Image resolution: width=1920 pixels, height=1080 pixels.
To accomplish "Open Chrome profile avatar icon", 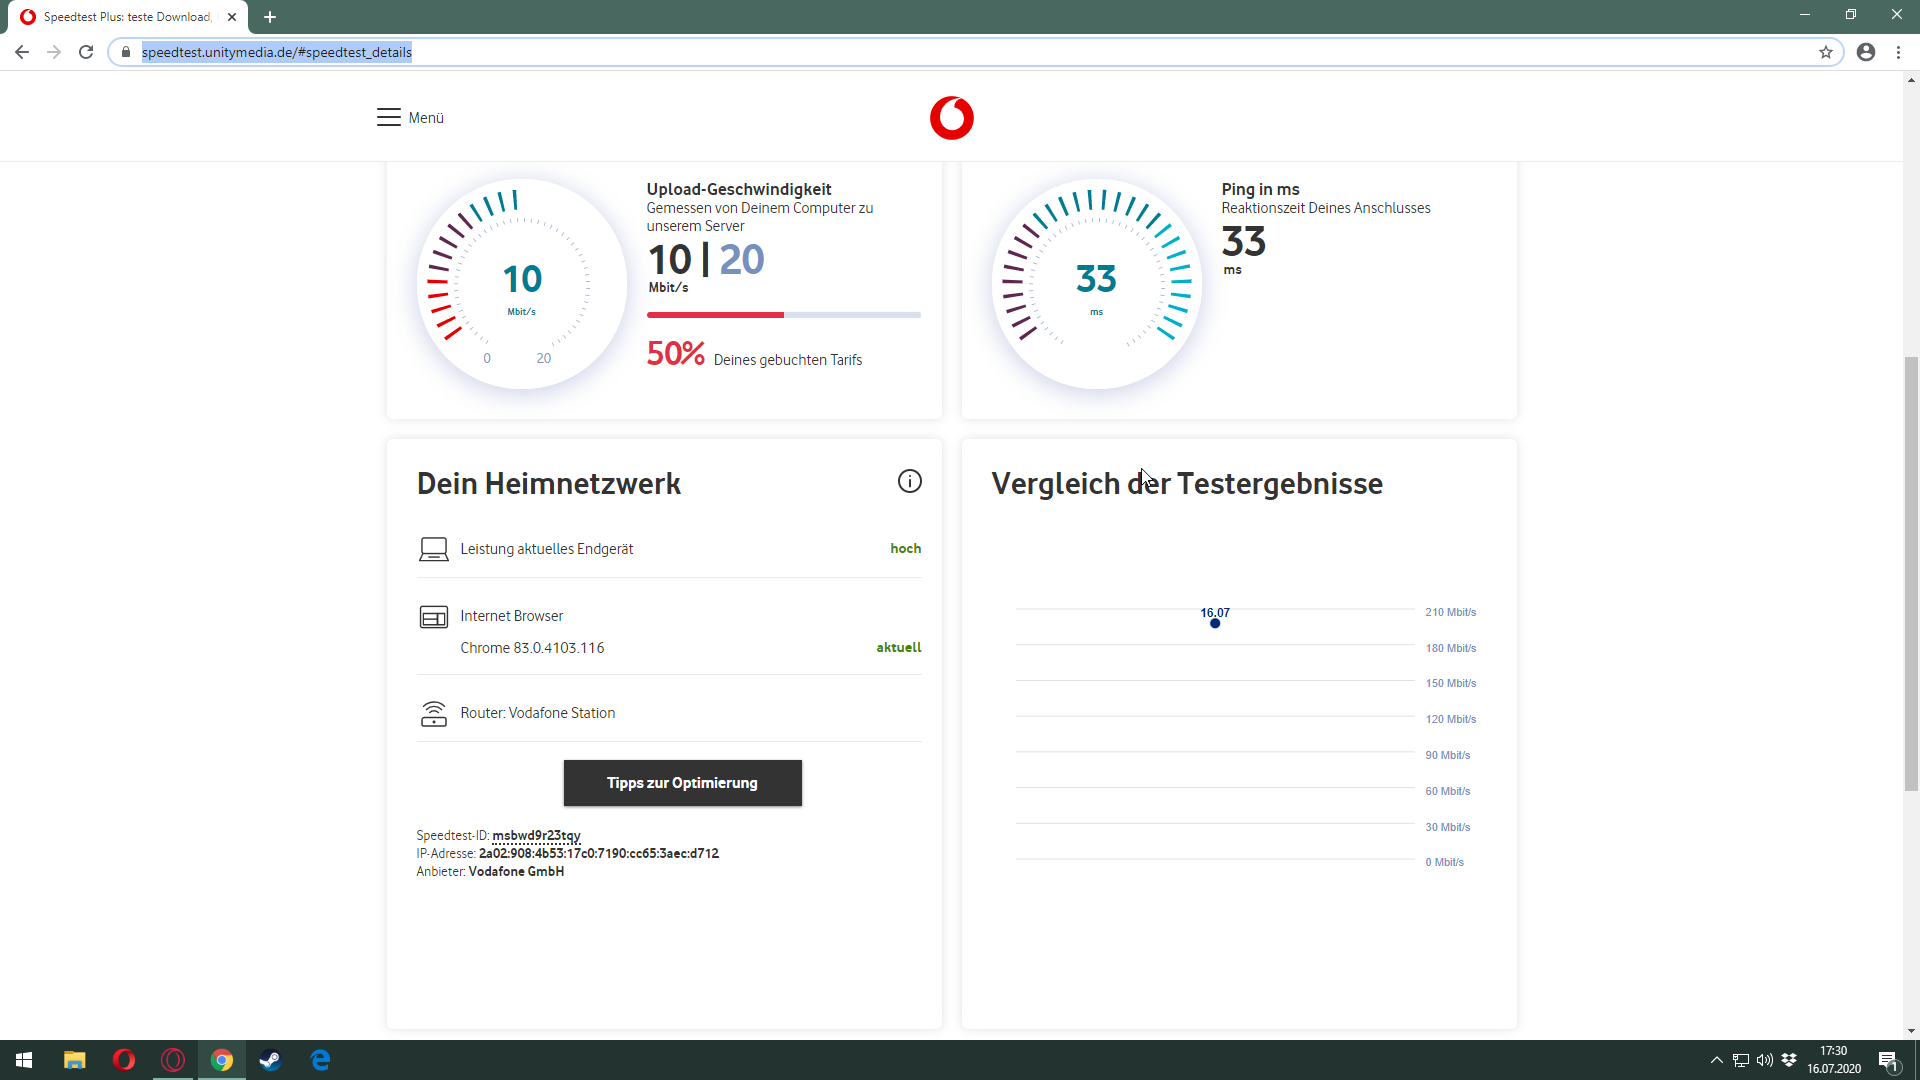I will point(1865,52).
